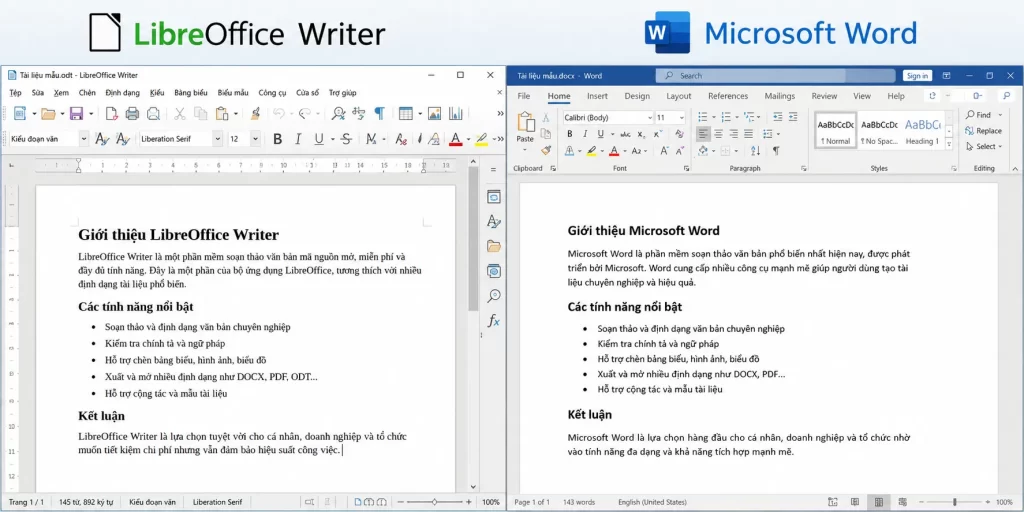Open the Styles icon in LibreOffice sidebar

click(x=494, y=221)
